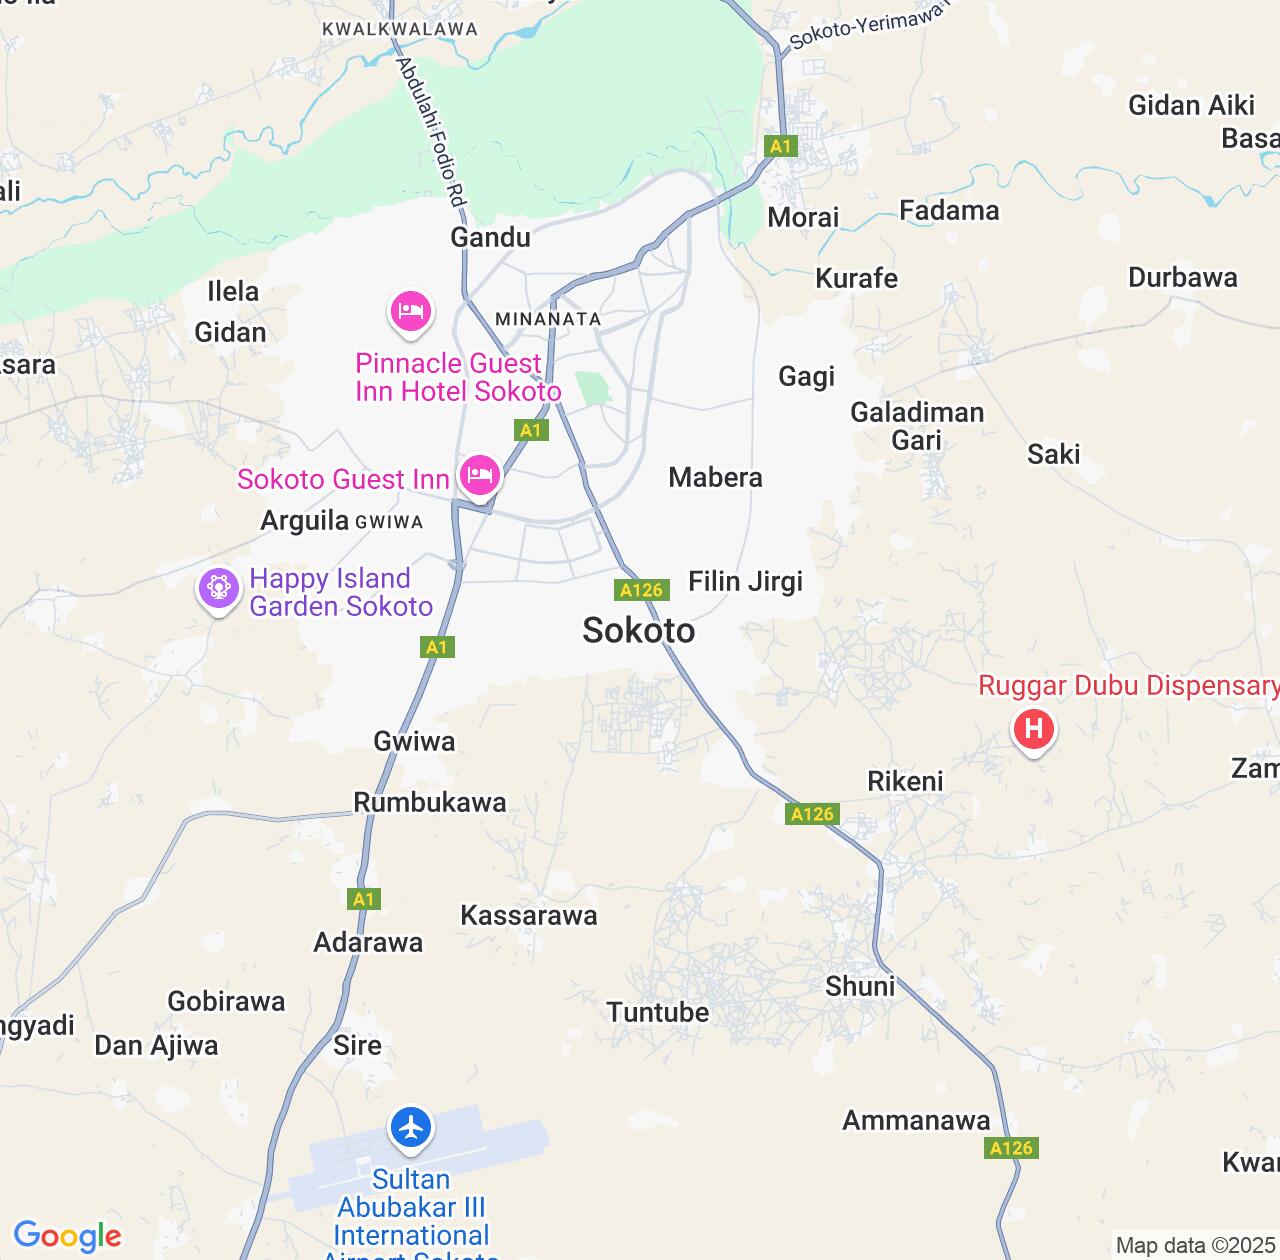Viewport: 1280px width, 1260px height.
Task: Click the Kassarawa place name
Action: point(529,915)
